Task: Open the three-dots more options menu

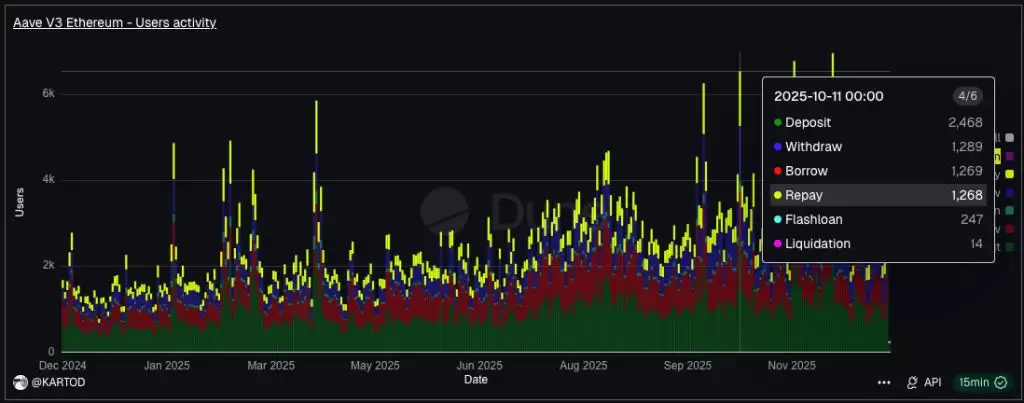Action: click(884, 382)
